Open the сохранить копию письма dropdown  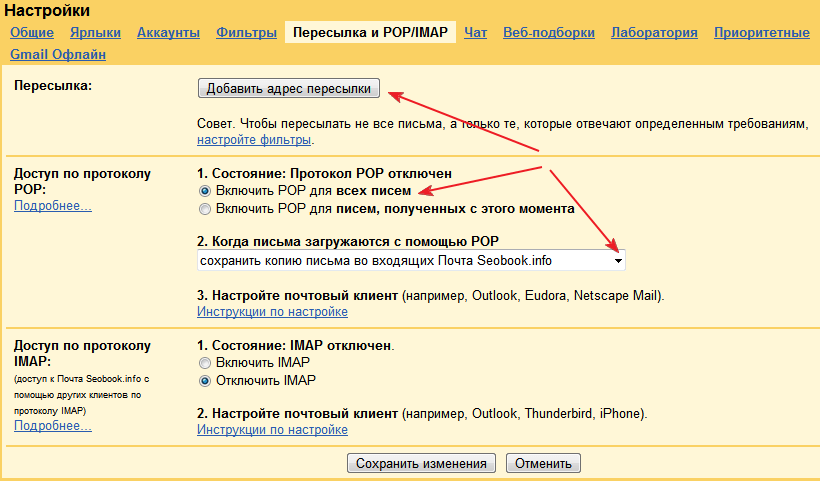point(411,260)
